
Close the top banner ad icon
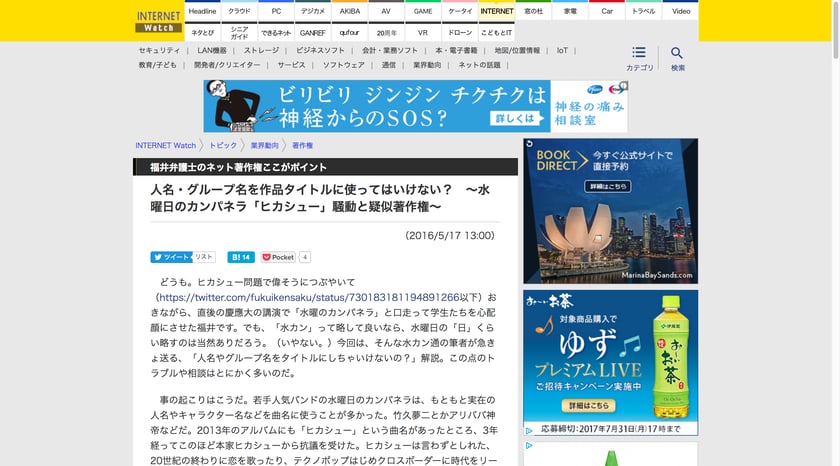pos(622,86)
